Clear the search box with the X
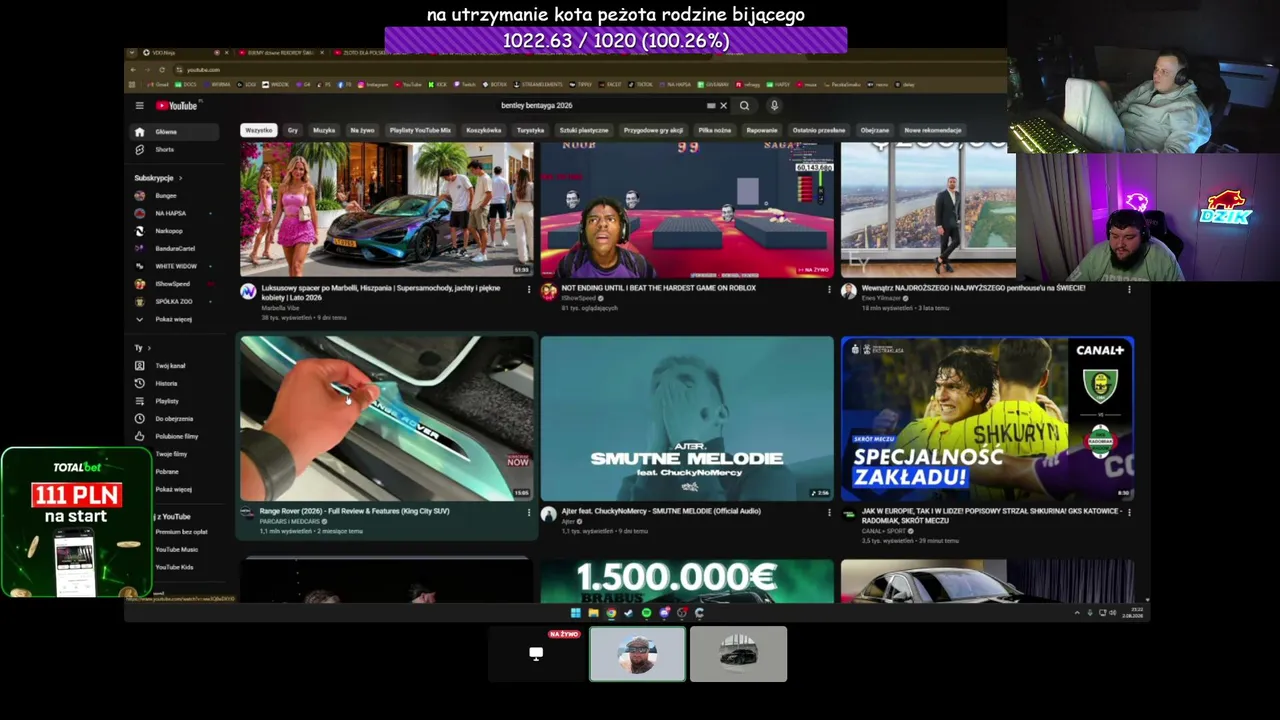The width and height of the screenshot is (1280, 720). [724, 105]
